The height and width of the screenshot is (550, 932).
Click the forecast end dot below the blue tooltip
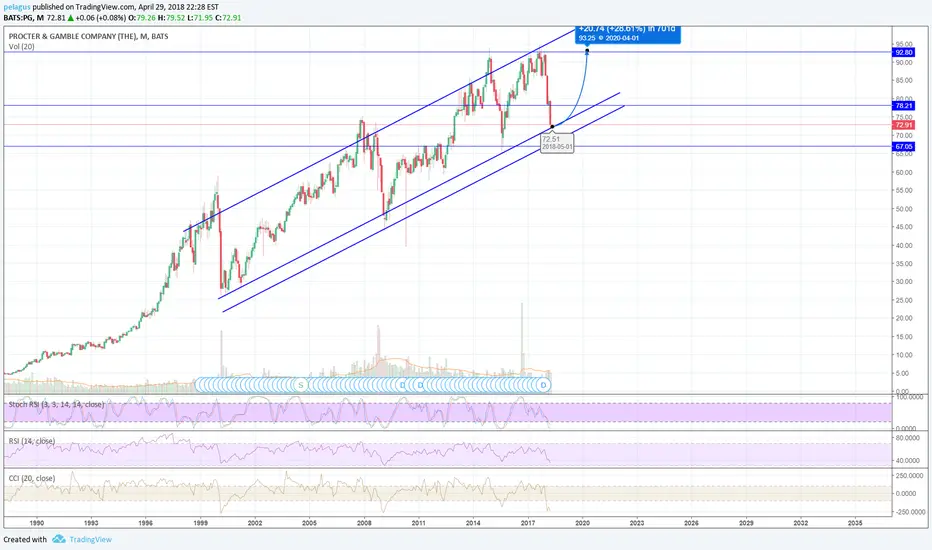click(587, 51)
